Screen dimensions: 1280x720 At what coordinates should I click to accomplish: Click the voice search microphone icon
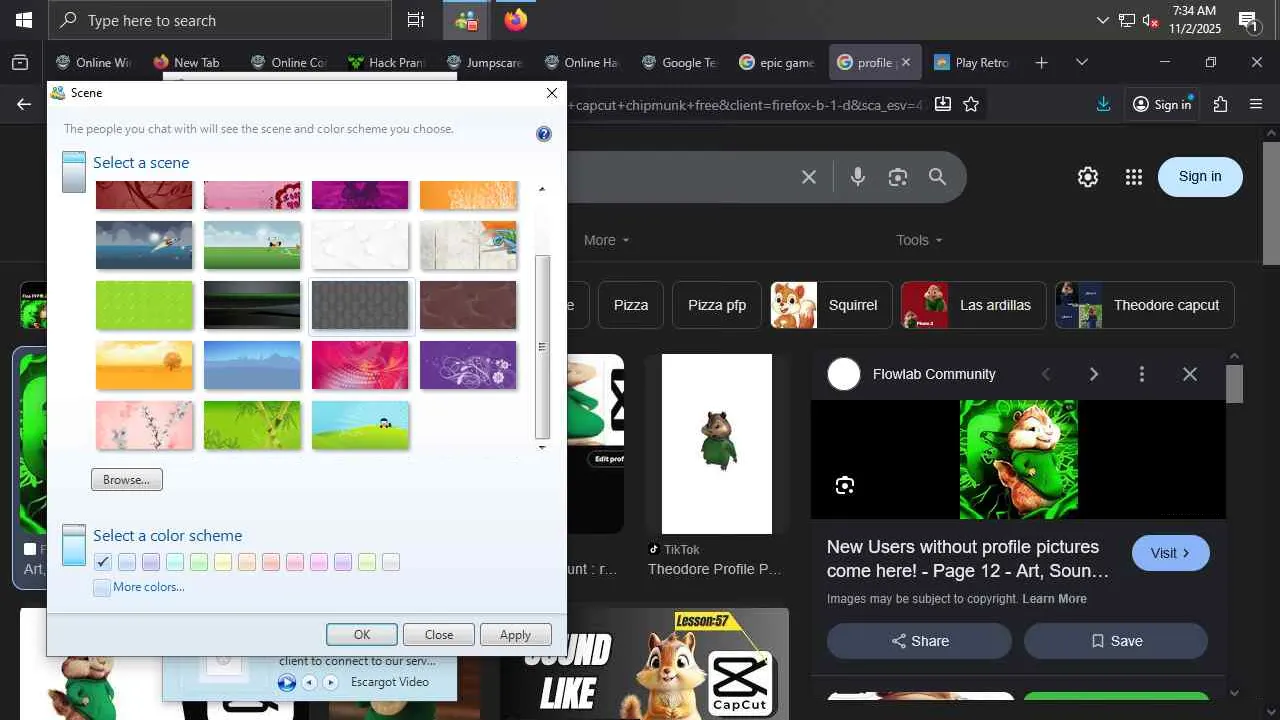click(858, 177)
